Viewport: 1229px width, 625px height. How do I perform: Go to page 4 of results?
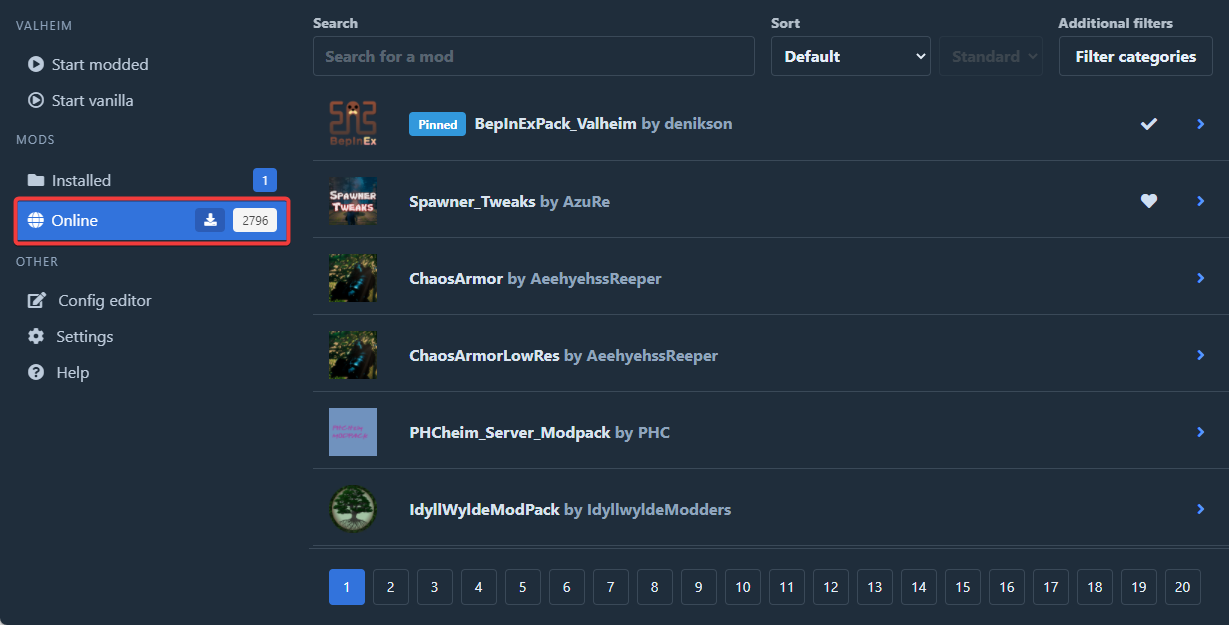click(x=479, y=587)
